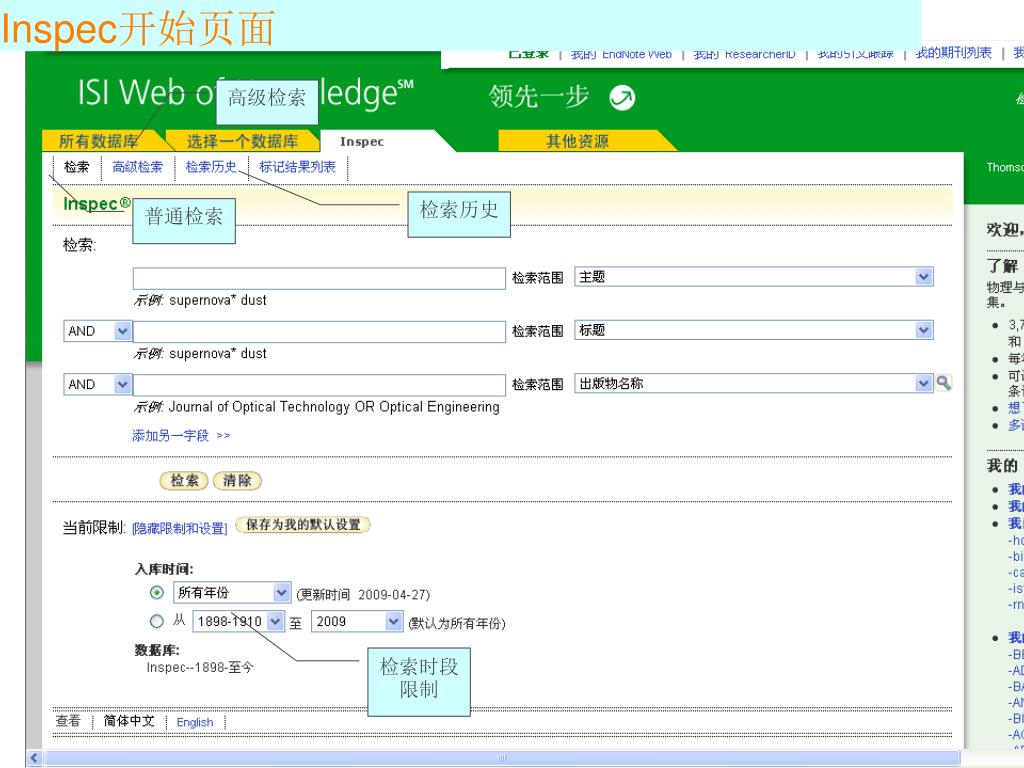The image size is (1024, 768).
Task: Click the 检索 search button
Action: (x=184, y=481)
